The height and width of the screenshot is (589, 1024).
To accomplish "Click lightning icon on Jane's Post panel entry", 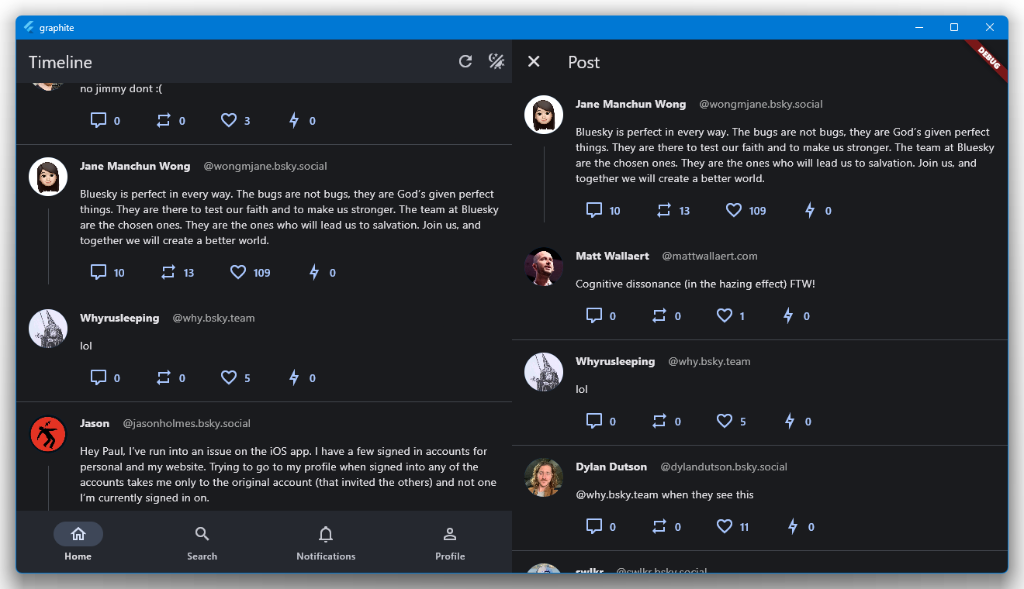I will pyautogui.click(x=810, y=210).
